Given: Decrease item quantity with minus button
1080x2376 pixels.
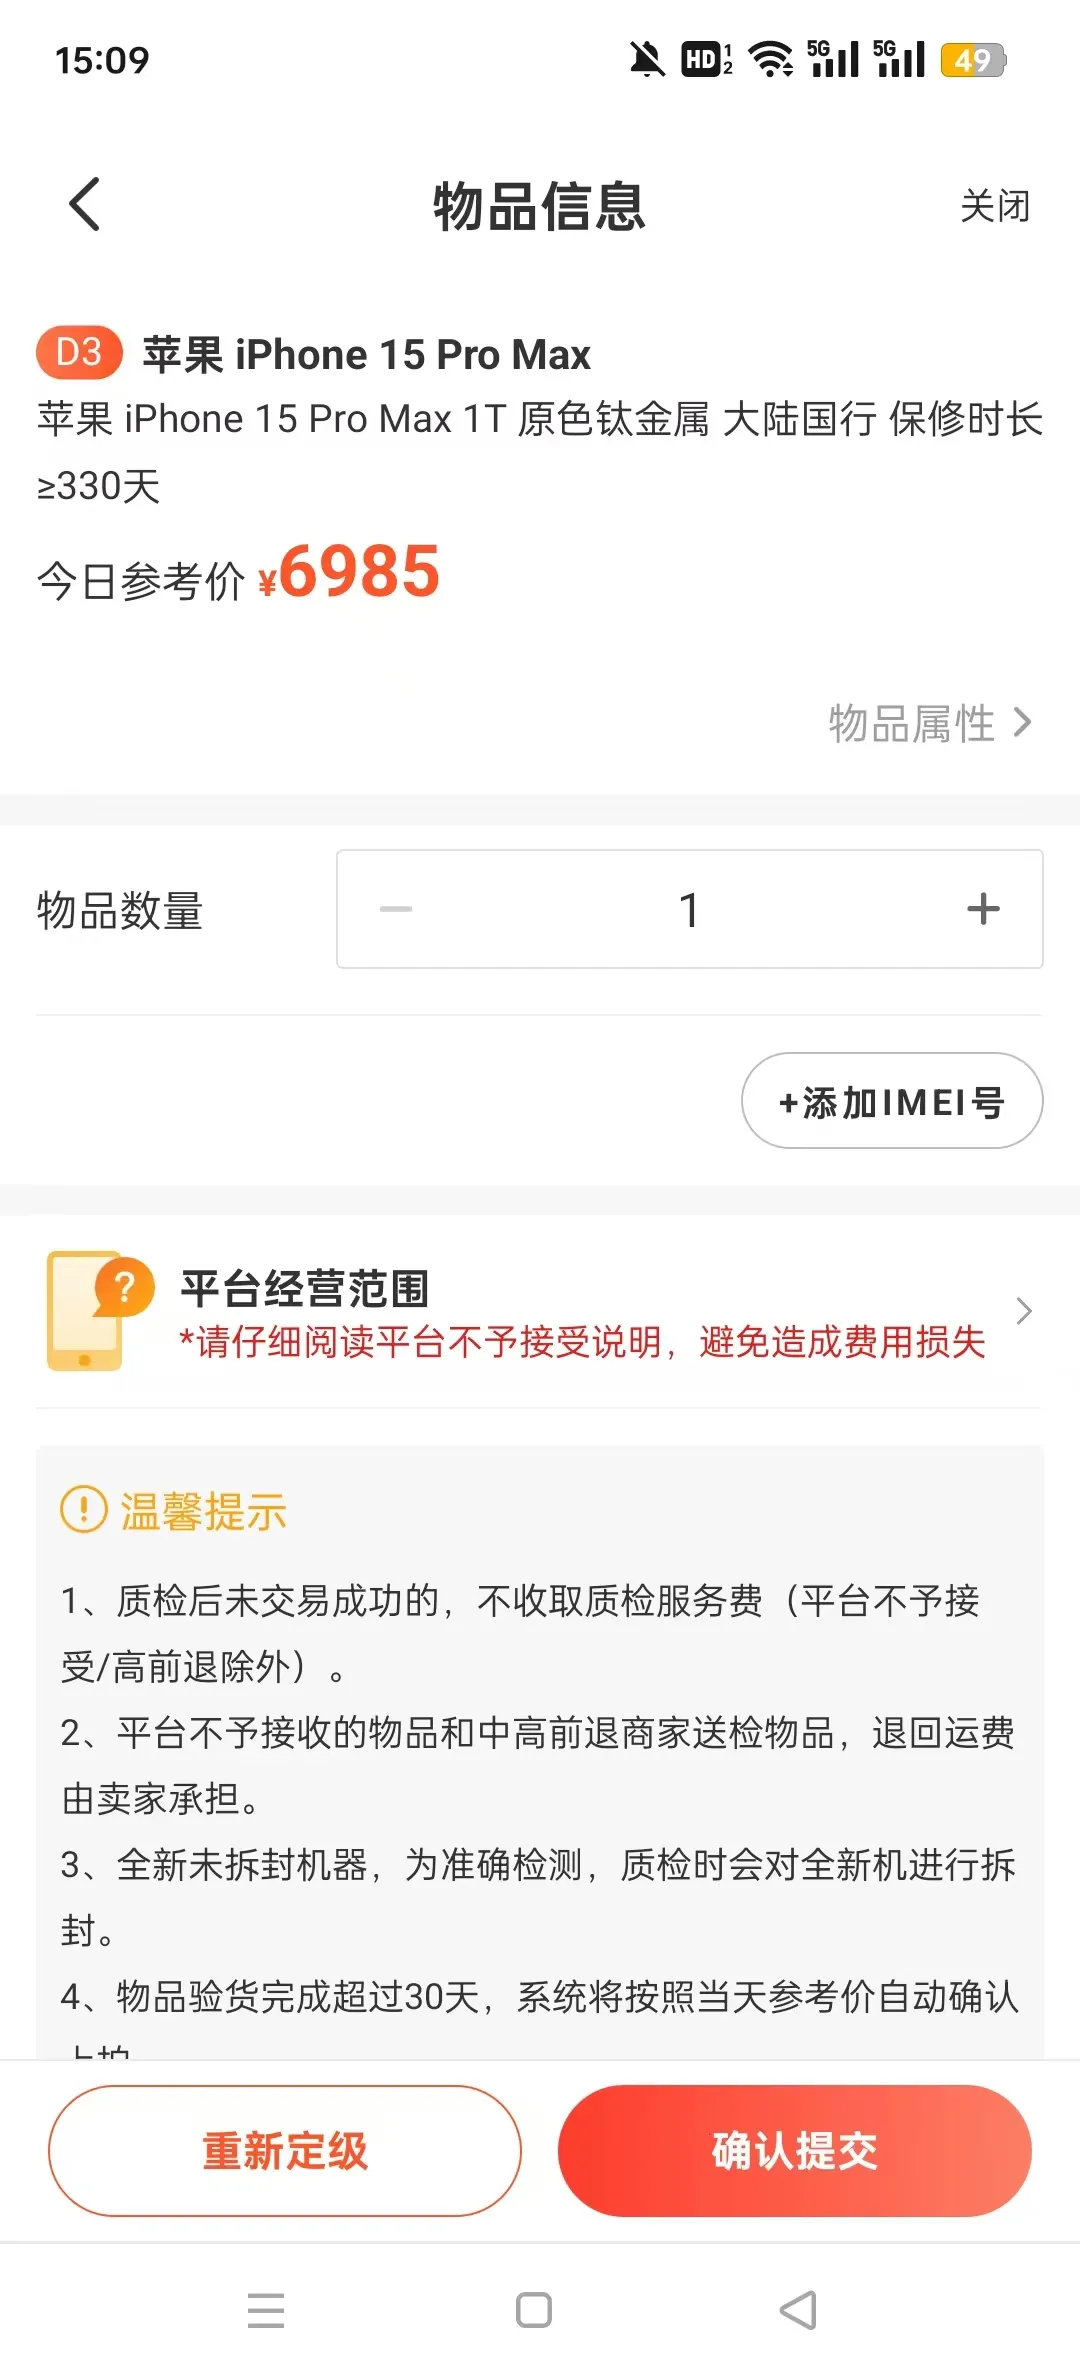Looking at the screenshot, I should pyautogui.click(x=396, y=909).
